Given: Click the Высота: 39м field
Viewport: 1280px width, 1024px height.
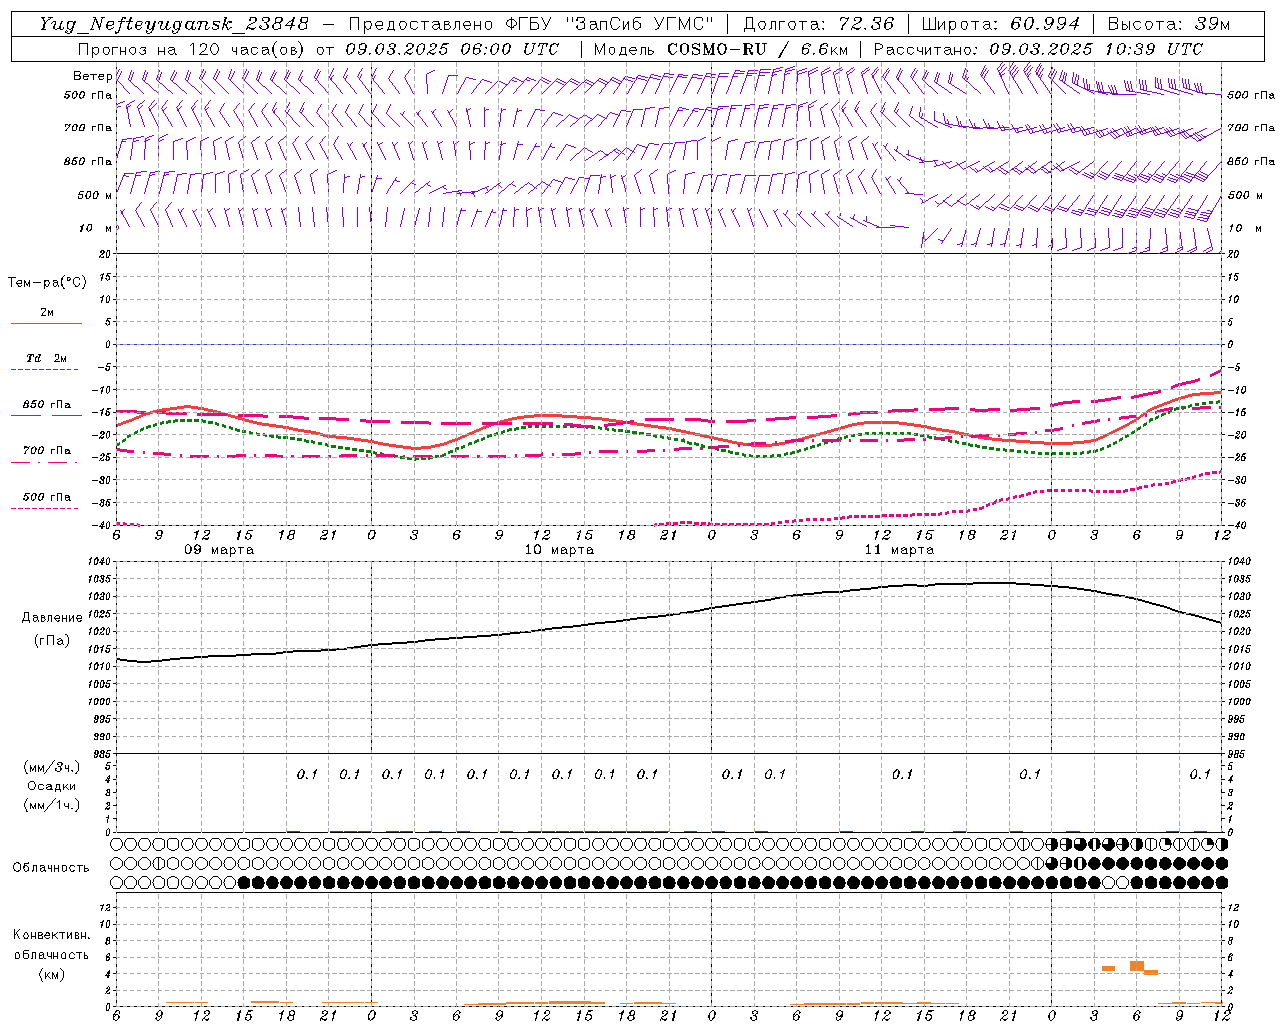Looking at the screenshot, I should 1168,24.
